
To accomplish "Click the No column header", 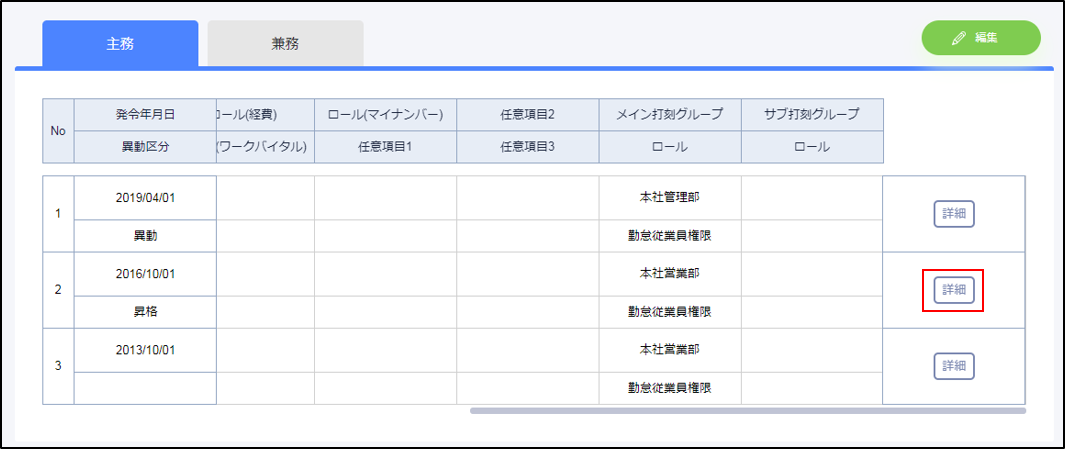I will tap(58, 131).
